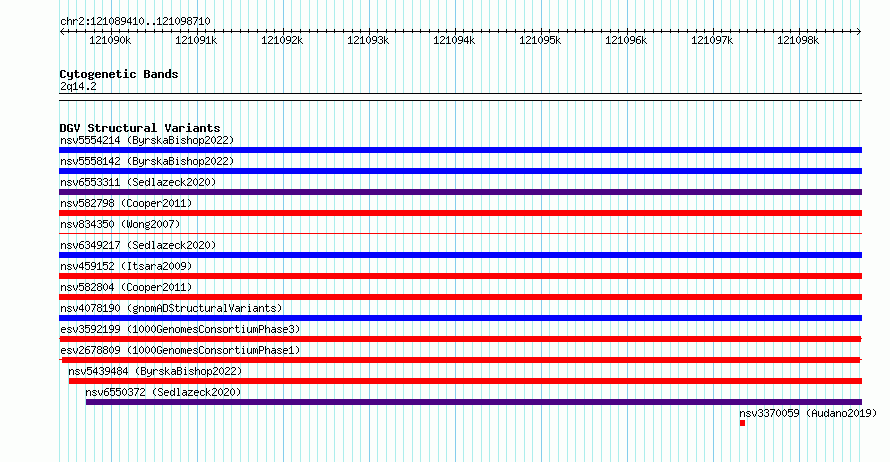890x462 pixels.
Task: Click the chr2:121089410..121098710 coordinate text
Action: 135,21
